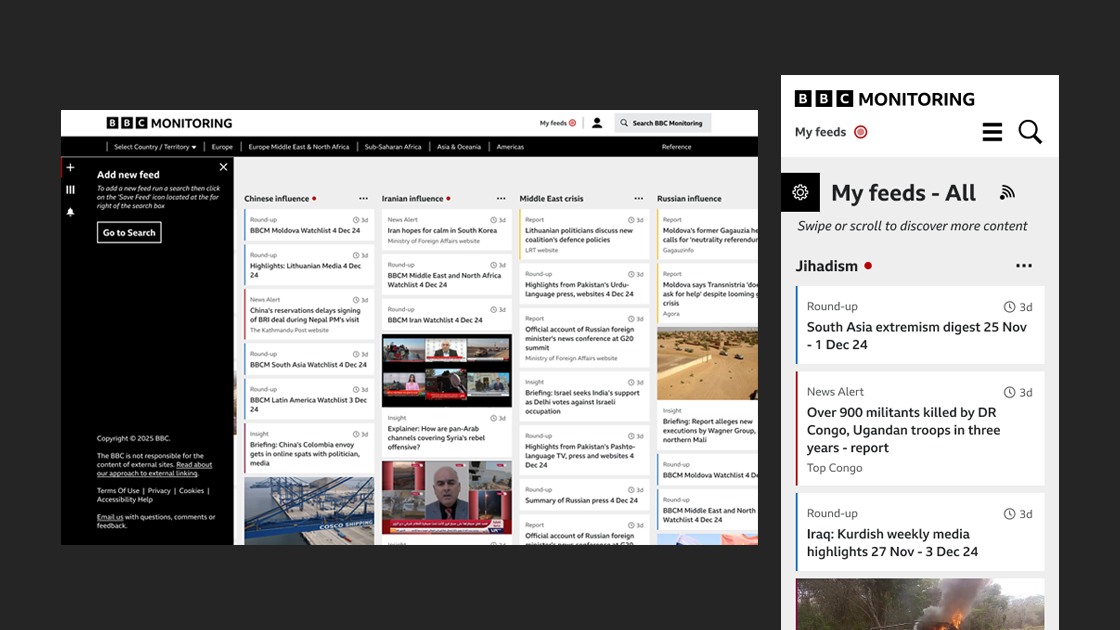Viewport: 1120px width, 630px height.
Task: Click the Search BBC Monitoring field
Action: (x=663, y=123)
